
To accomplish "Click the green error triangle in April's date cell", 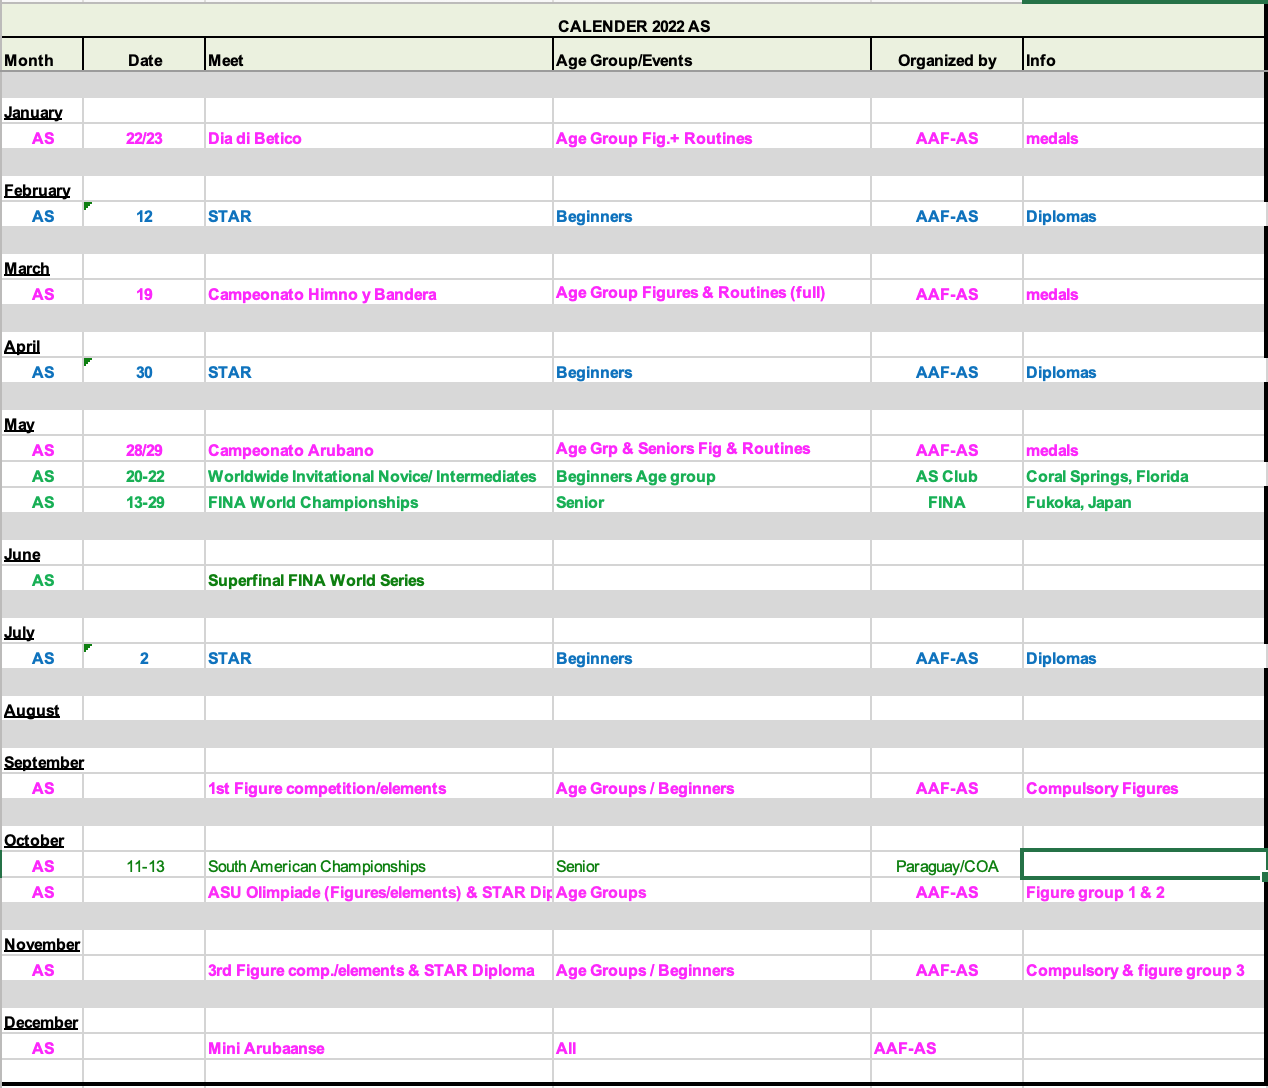I will 88,361.
